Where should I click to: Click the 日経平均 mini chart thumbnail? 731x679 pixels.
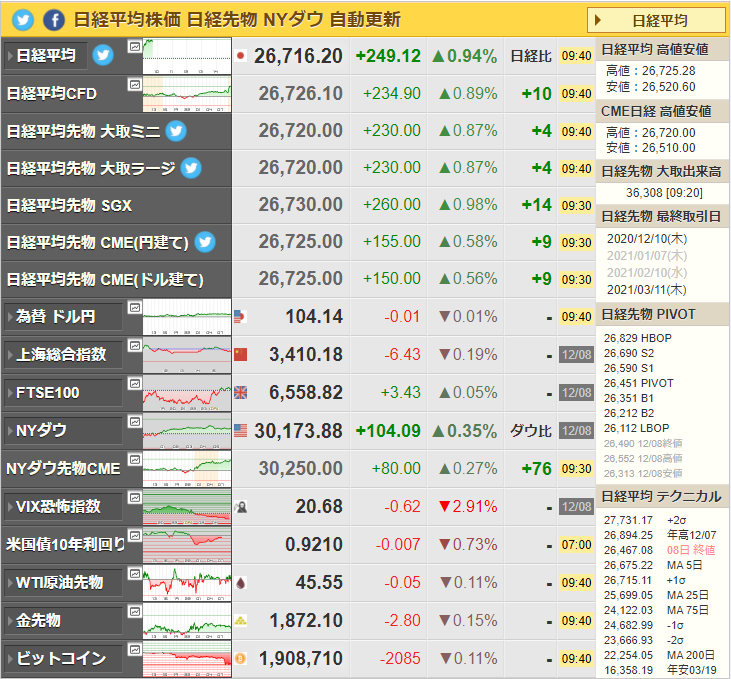pyautogui.click(x=187, y=56)
